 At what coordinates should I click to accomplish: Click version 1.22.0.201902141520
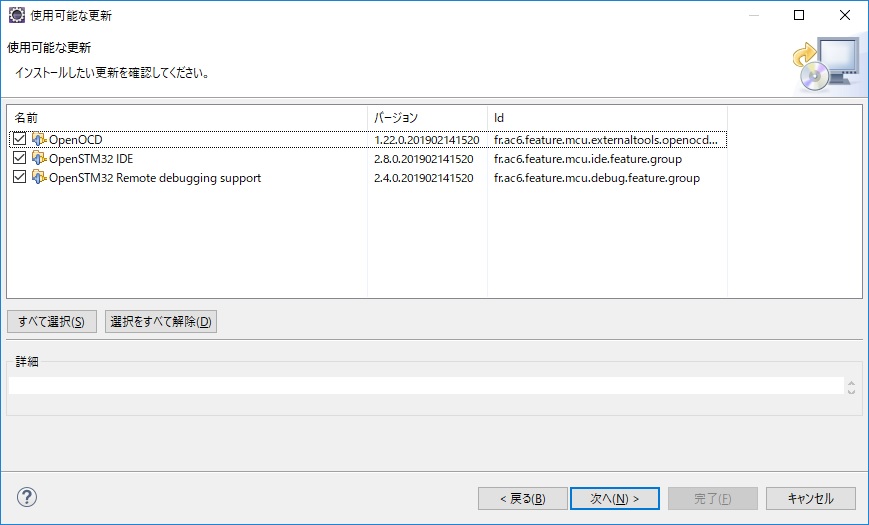427,140
